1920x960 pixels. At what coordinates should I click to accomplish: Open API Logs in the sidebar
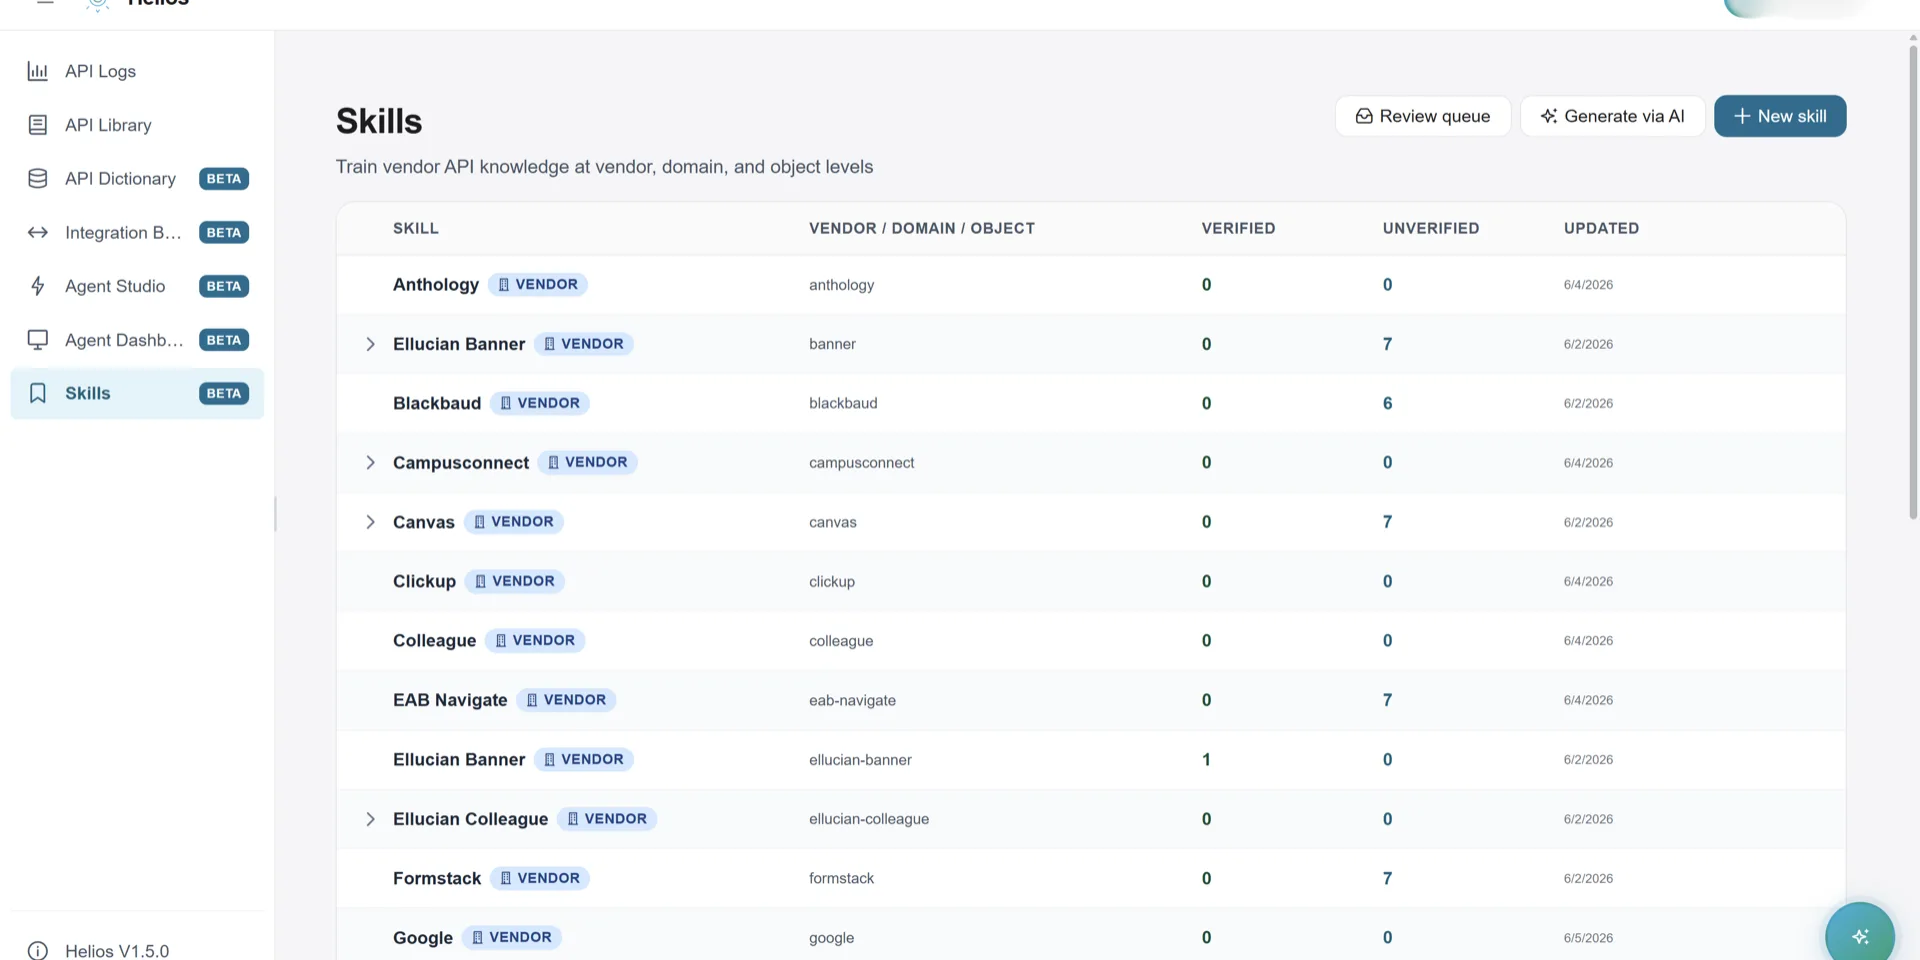click(137, 71)
